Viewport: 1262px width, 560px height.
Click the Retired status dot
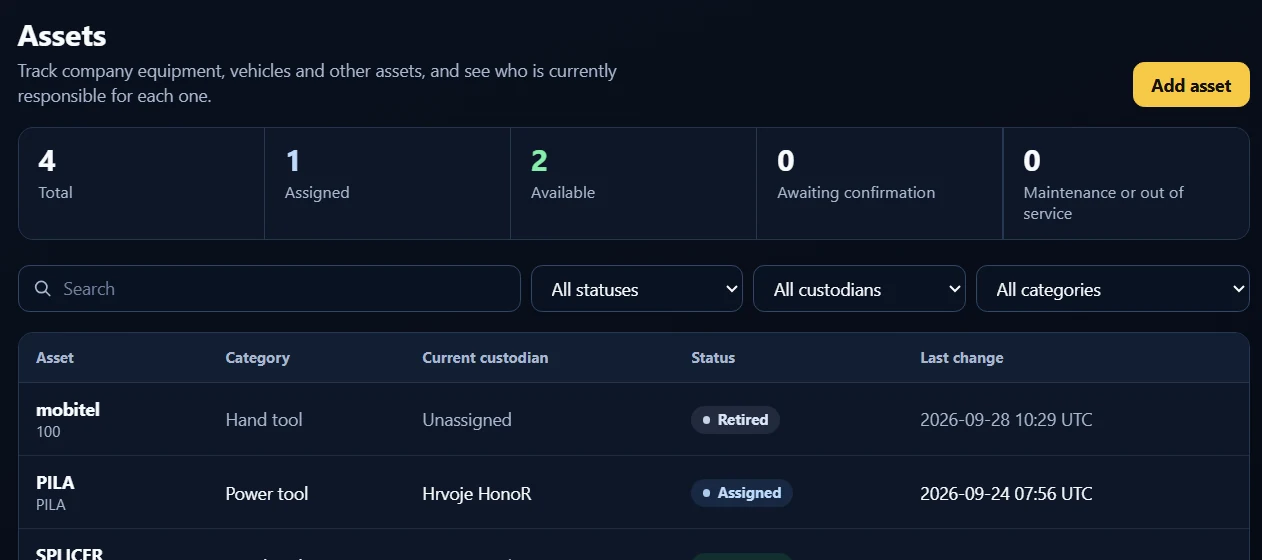[x=707, y=420]
